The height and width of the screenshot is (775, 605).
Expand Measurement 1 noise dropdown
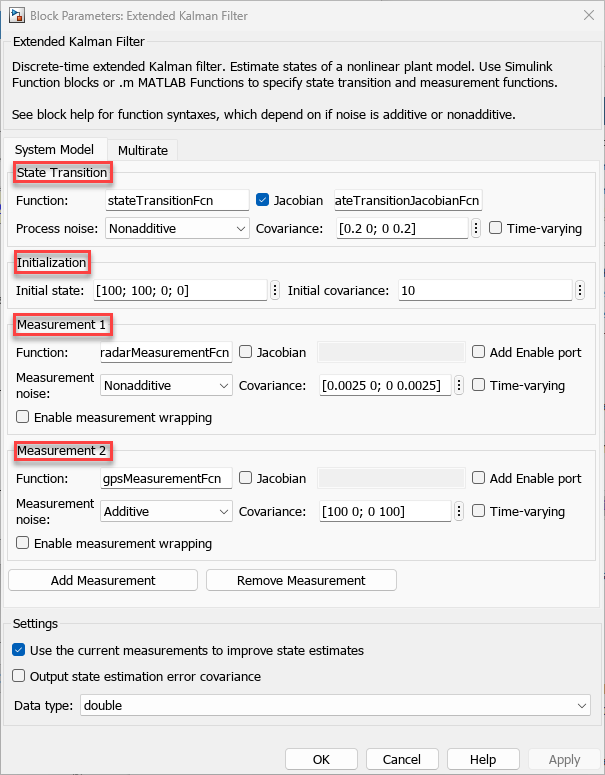tap(166, 385)
